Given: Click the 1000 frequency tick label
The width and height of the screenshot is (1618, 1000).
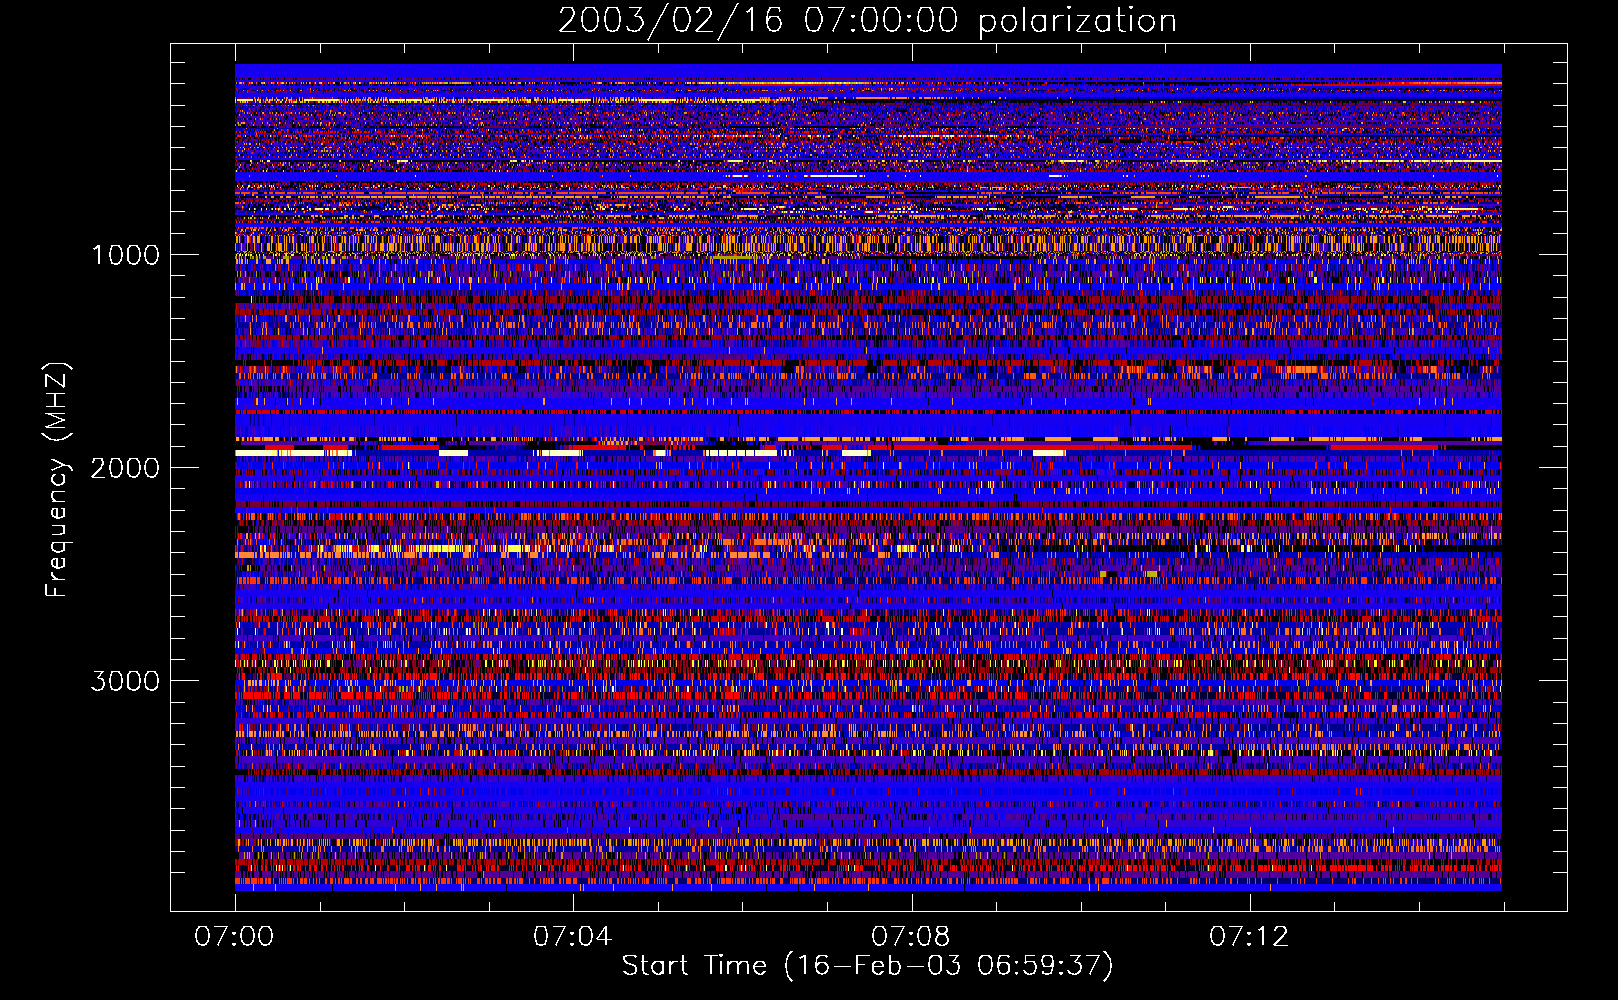Looking at the screenshot, I should click(125, 255).
